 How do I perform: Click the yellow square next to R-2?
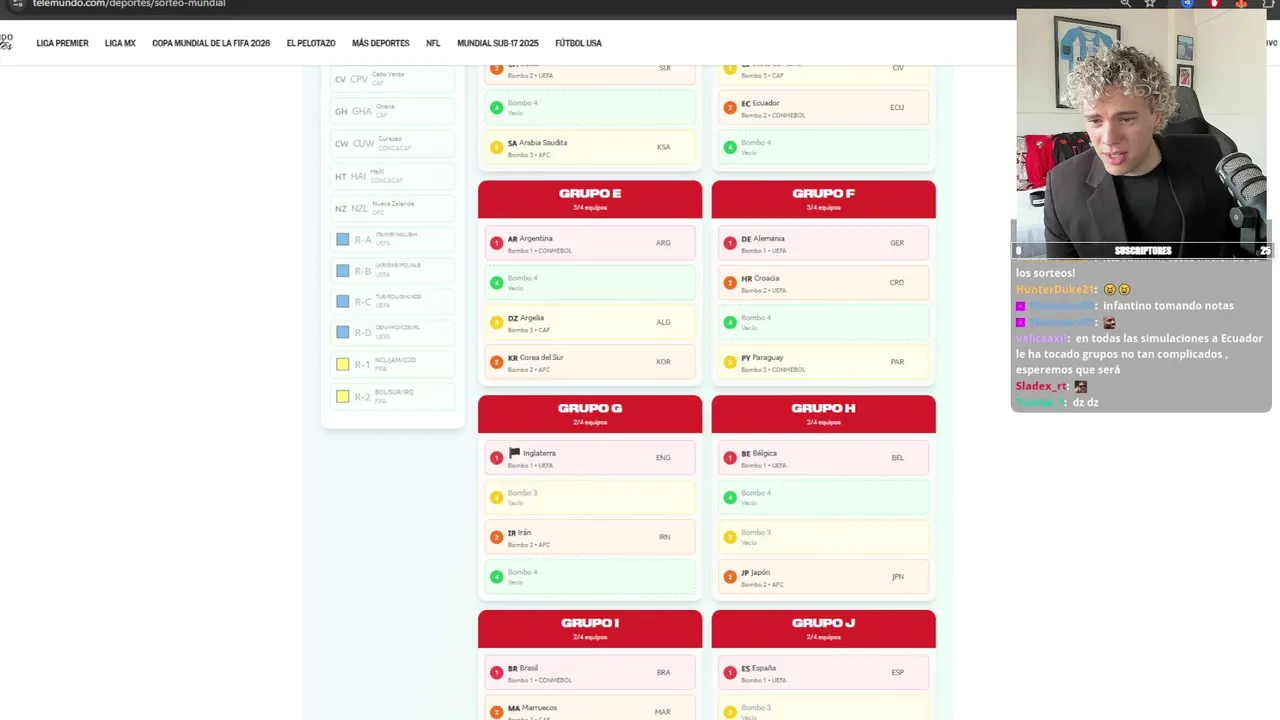(x=343, y=396)
